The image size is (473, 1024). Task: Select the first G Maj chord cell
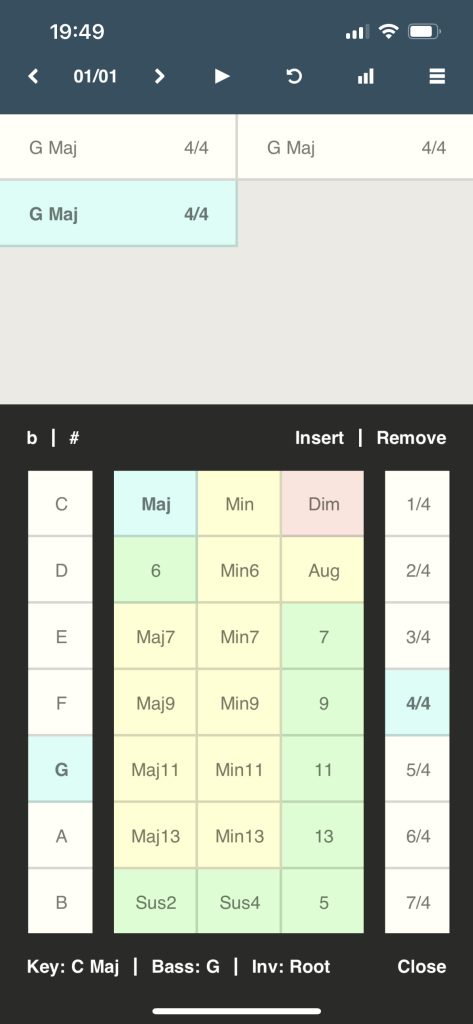(x=118, y=147)
